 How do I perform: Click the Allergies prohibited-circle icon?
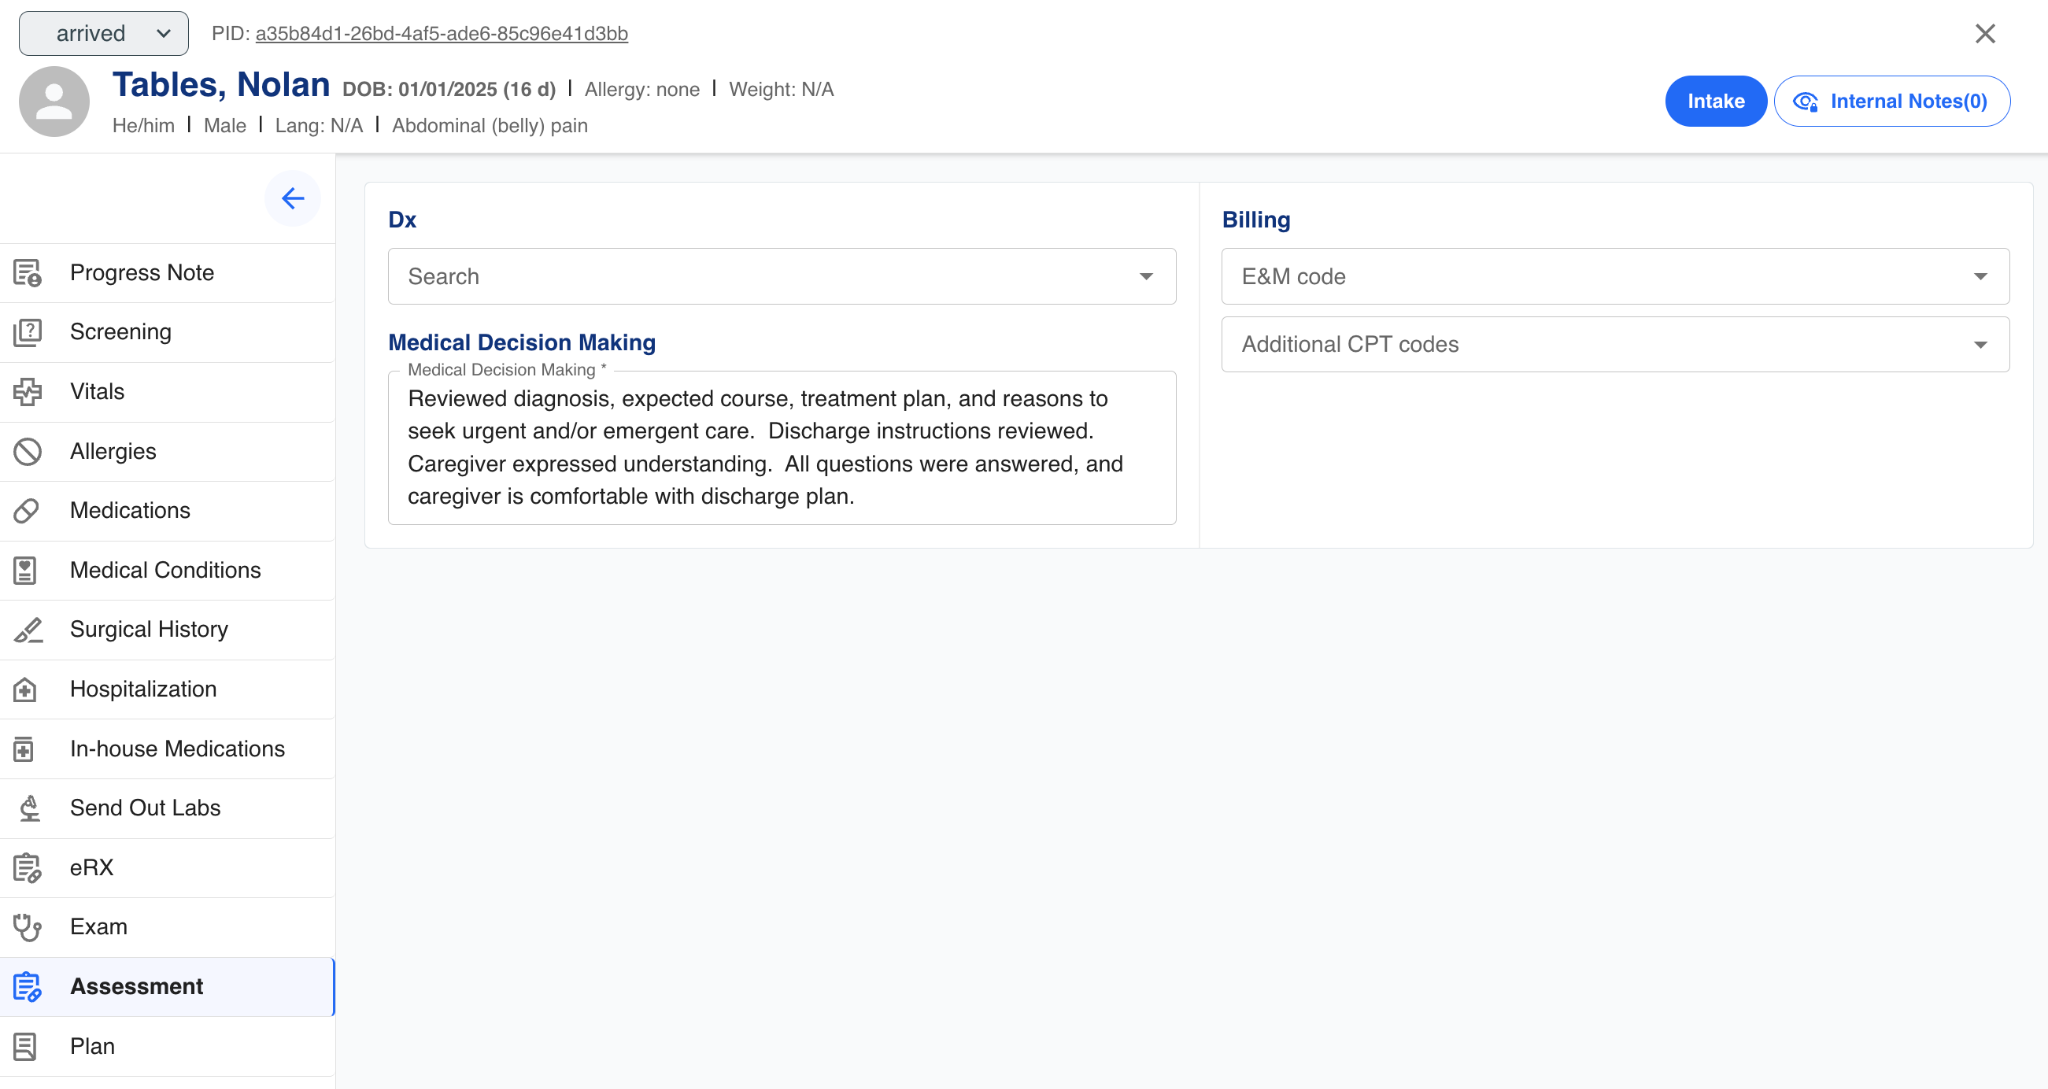(27, 452)
